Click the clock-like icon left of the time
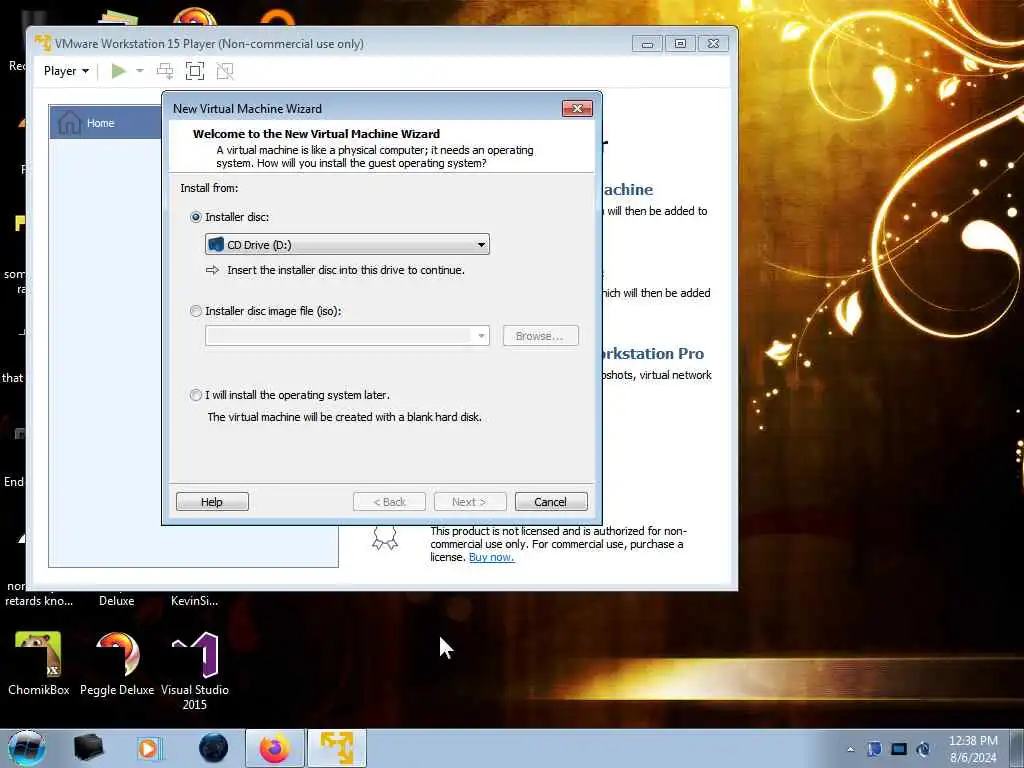This screenshot has width=1024, height=768. 923,749
